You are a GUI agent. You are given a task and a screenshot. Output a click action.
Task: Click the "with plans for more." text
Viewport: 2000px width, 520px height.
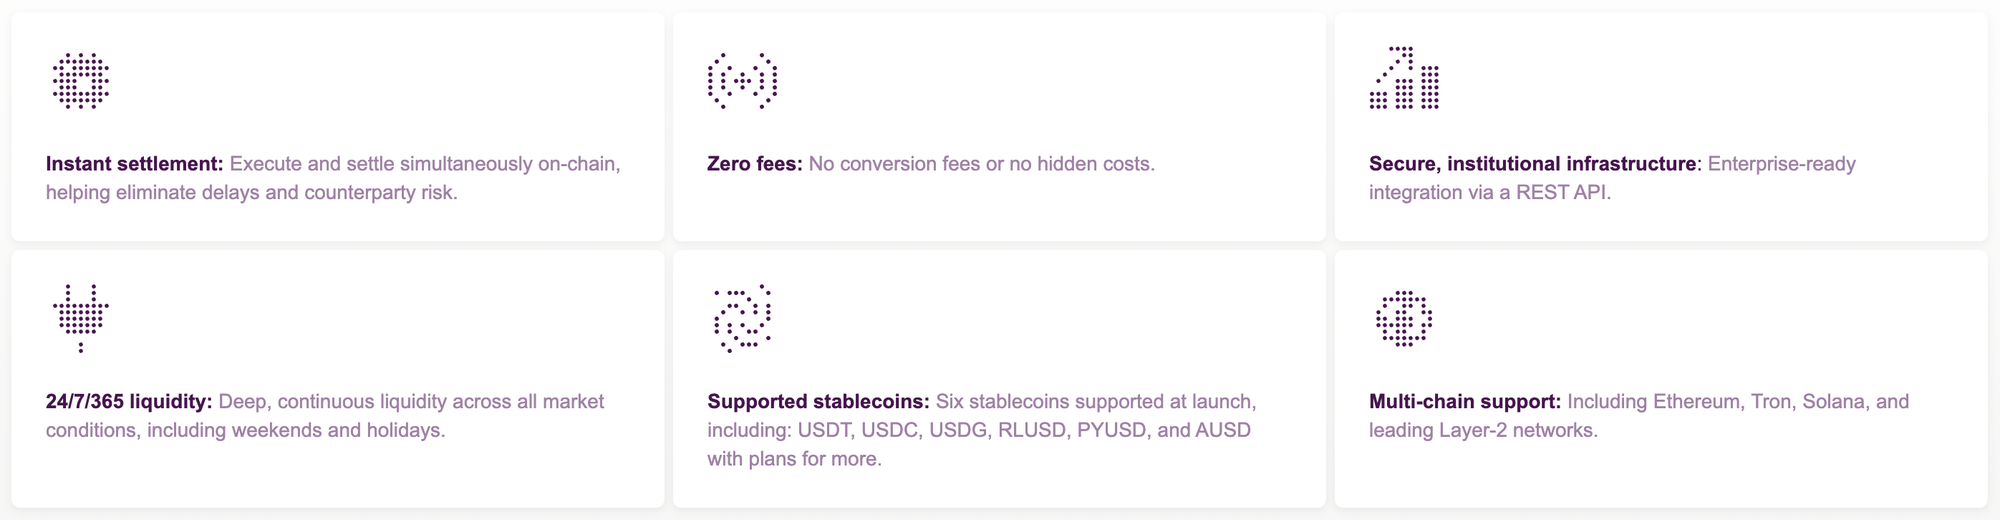[x=794, y=460]
